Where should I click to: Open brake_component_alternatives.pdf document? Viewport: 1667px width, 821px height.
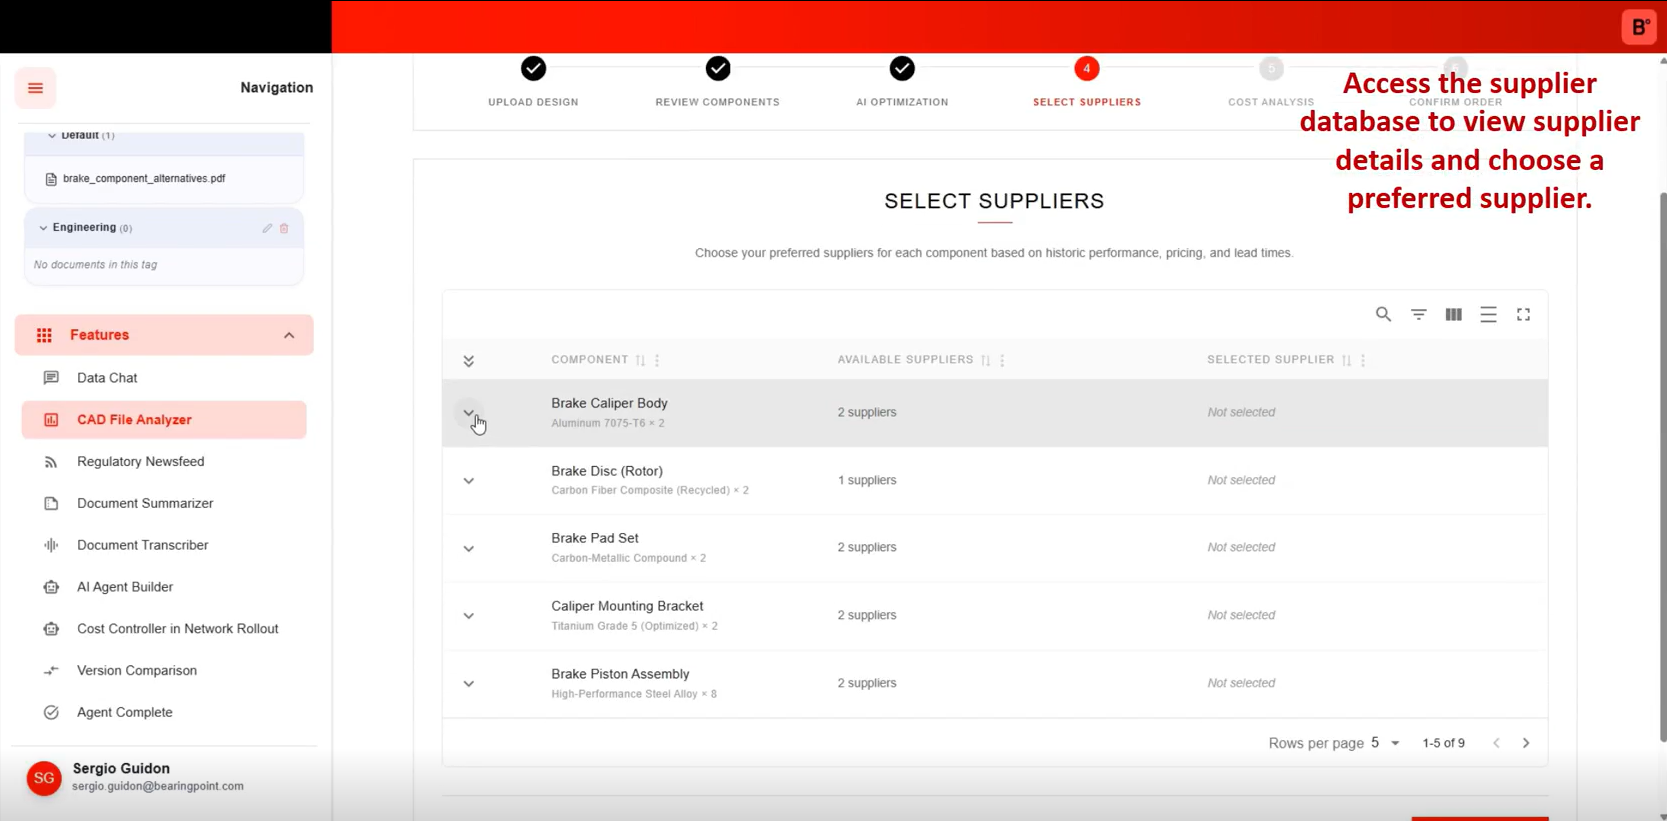(x=143, y=179)
